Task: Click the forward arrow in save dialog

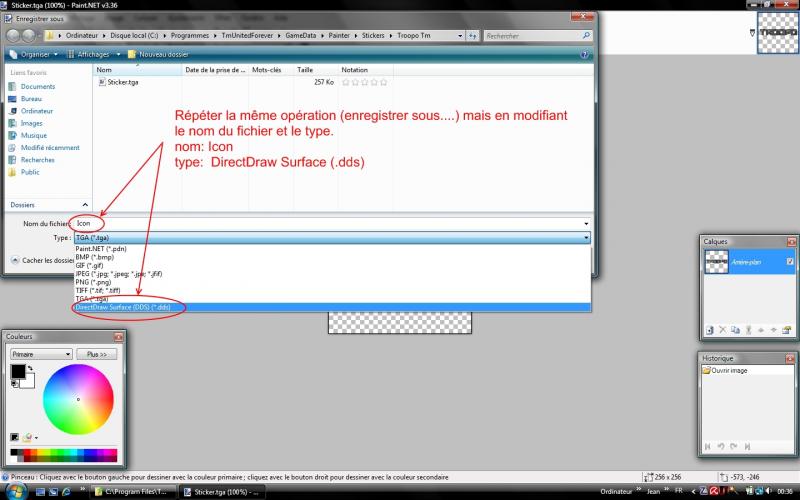Action: point(29,36)
